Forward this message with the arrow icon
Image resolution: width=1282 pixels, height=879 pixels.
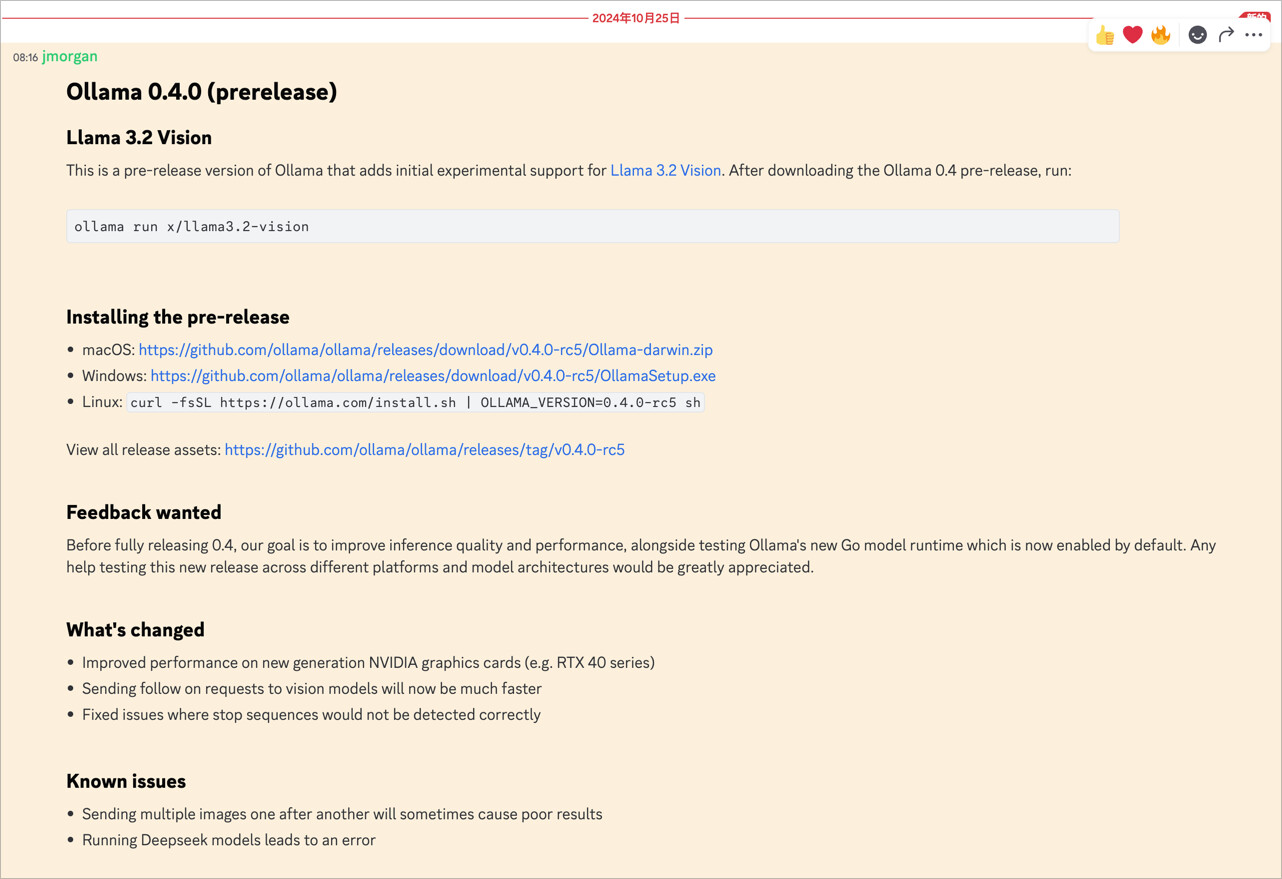(1226, 35)
